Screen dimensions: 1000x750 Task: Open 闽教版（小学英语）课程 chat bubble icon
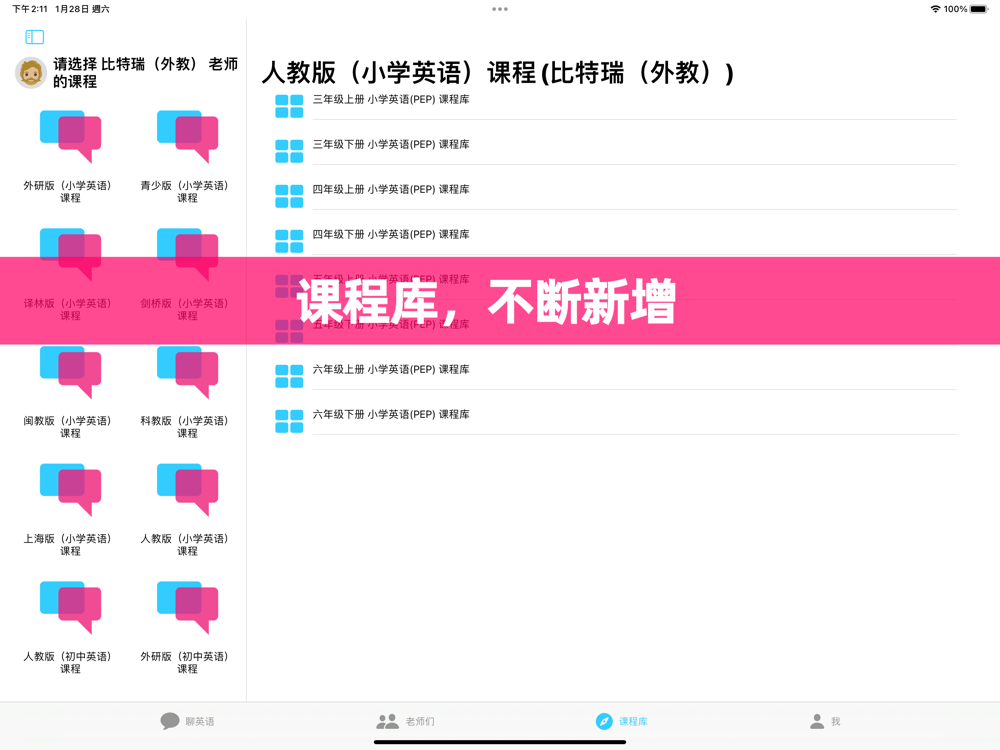tap(70, 372)
